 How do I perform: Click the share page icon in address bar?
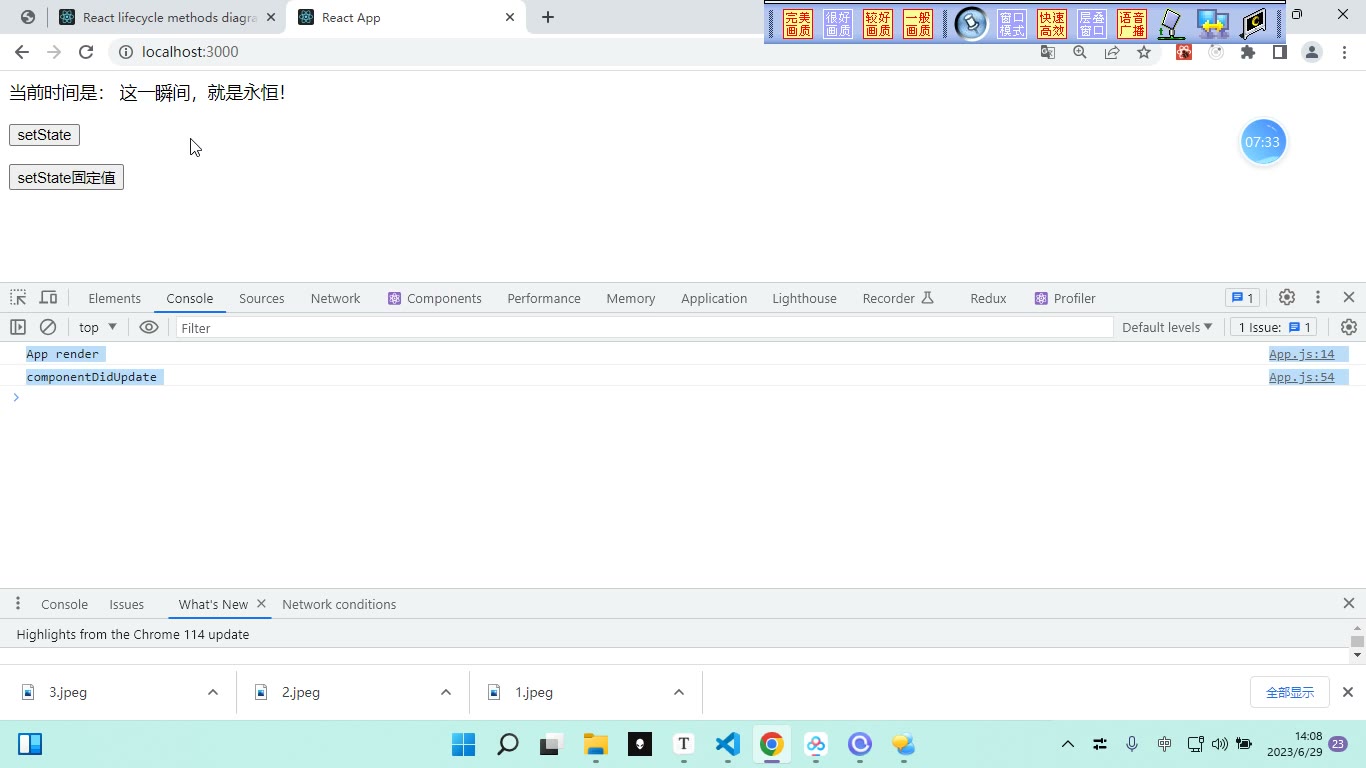[1112, 52]
